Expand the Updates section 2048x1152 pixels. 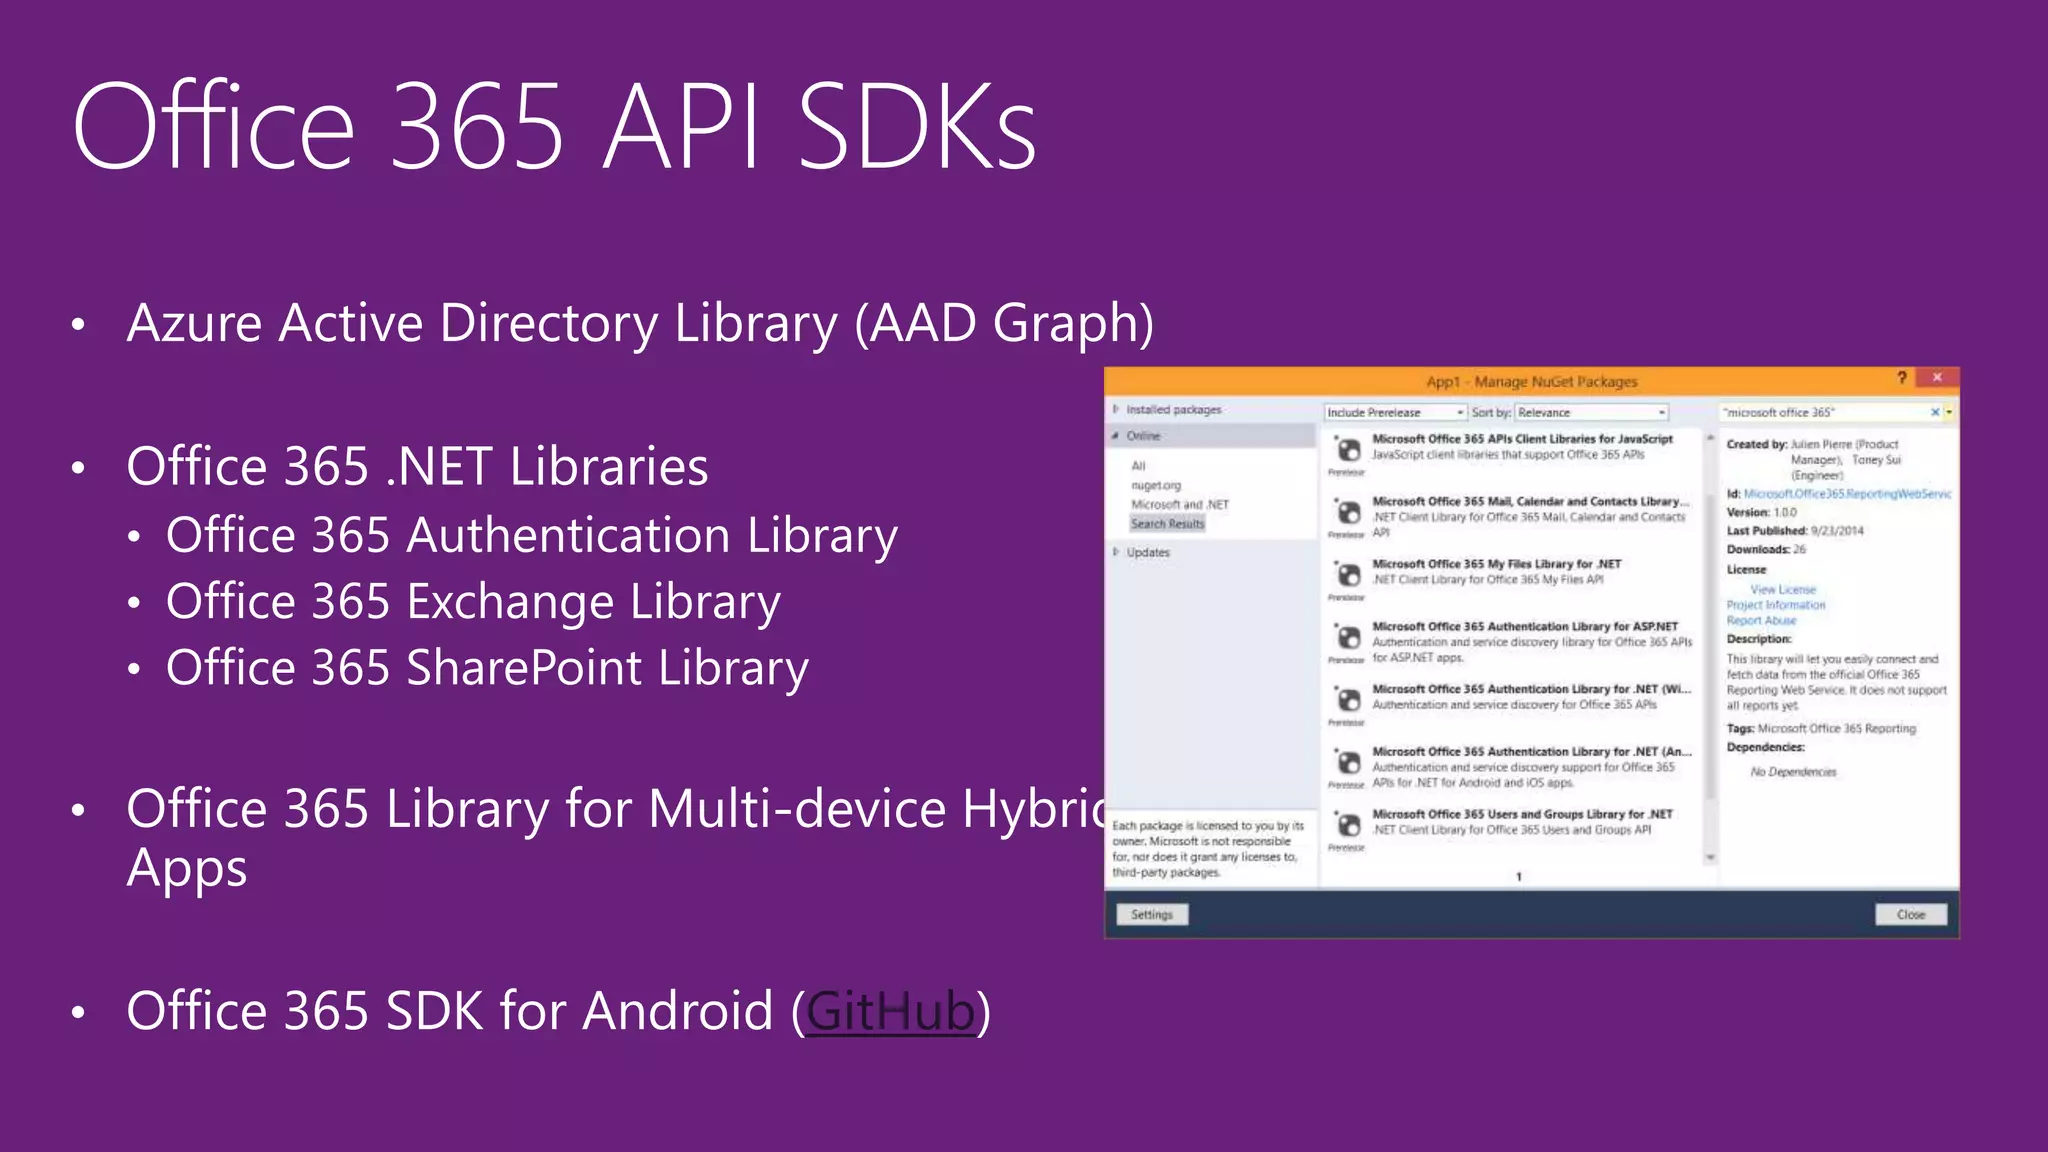[x=1116, y=552]
